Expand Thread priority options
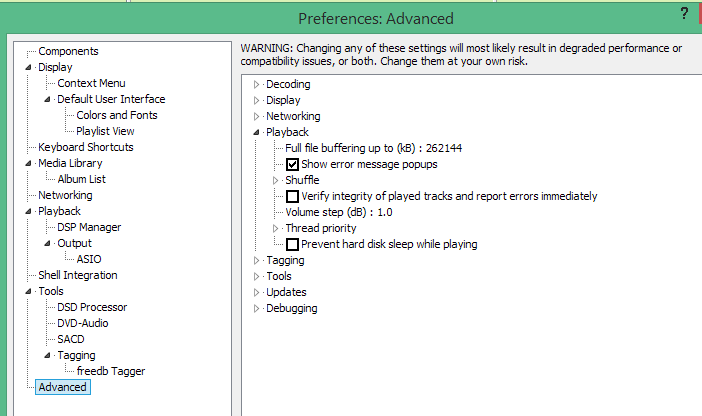Viewport: 702px width, 416px height. (x=277, y=228)
